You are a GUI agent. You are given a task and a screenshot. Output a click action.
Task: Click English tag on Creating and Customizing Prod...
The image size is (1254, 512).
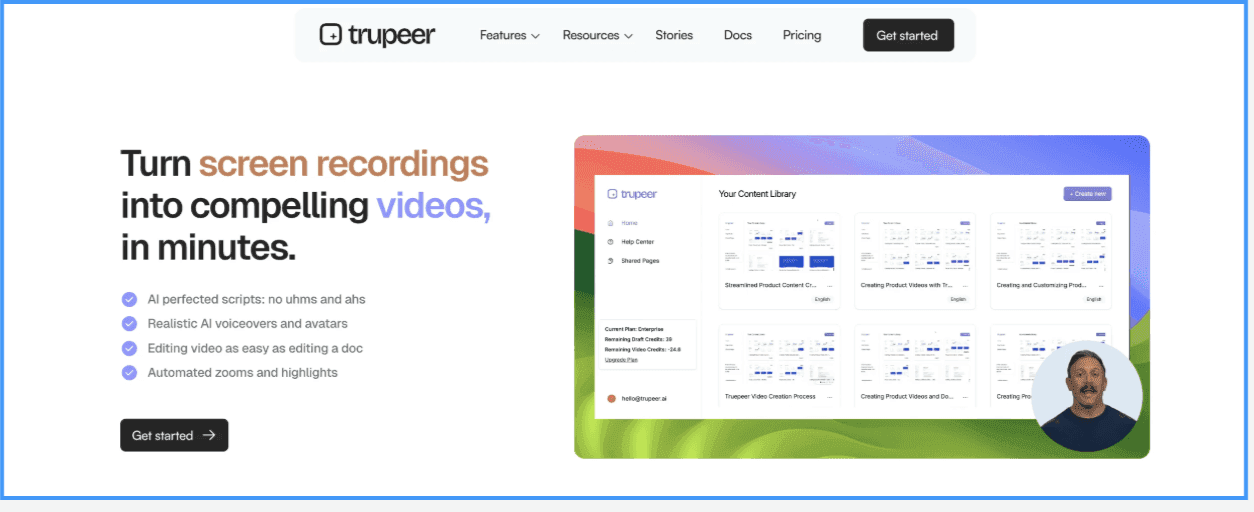pos(1094,299)
